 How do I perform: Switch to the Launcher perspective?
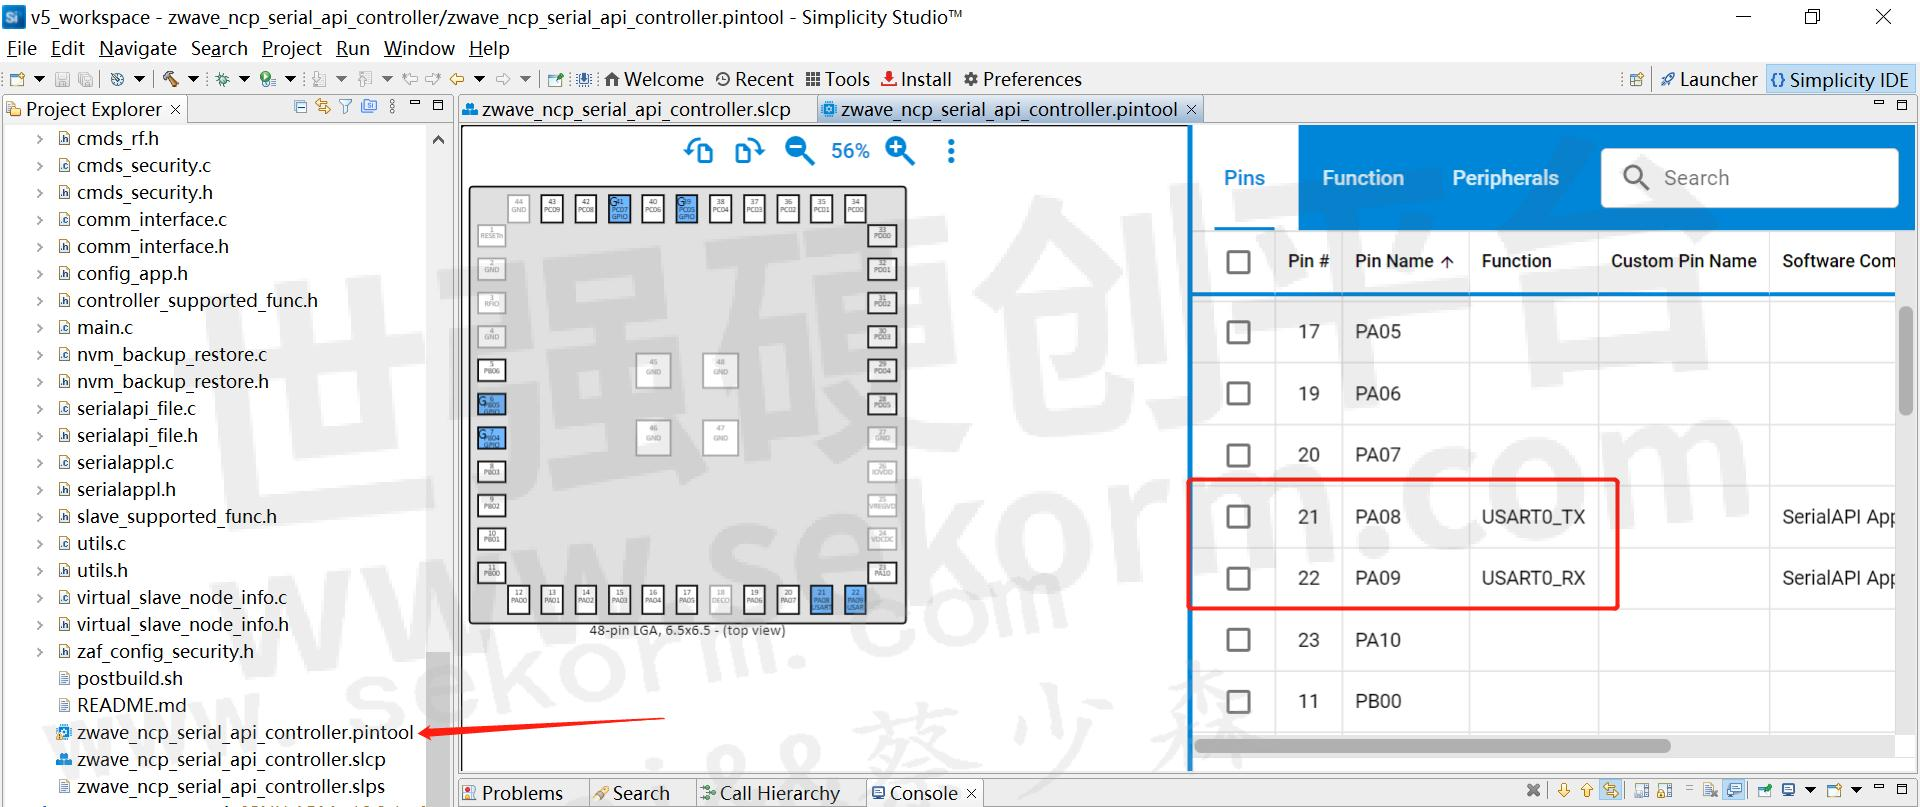1708,79
